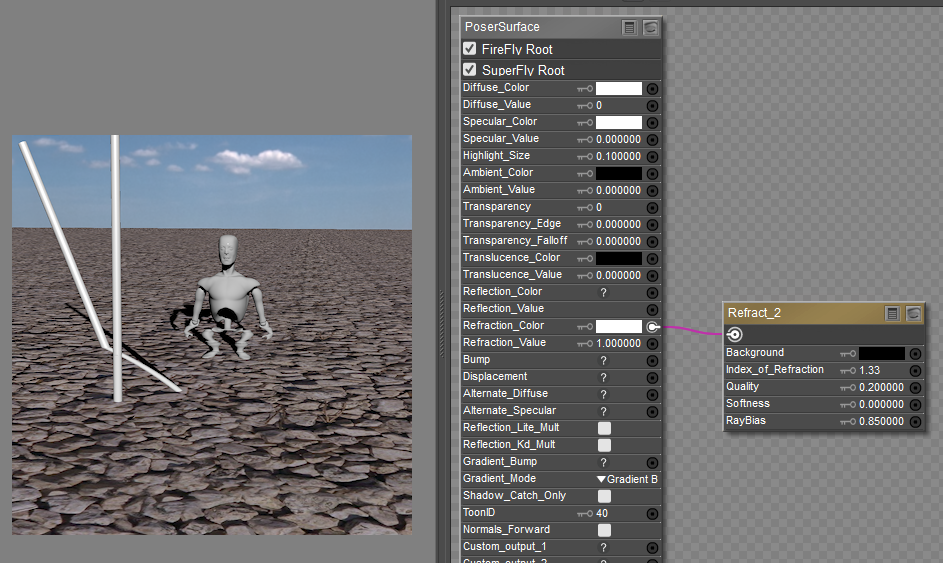
Task: Click the Refract_2 node output connector
Action: click(x=734, y=335)
